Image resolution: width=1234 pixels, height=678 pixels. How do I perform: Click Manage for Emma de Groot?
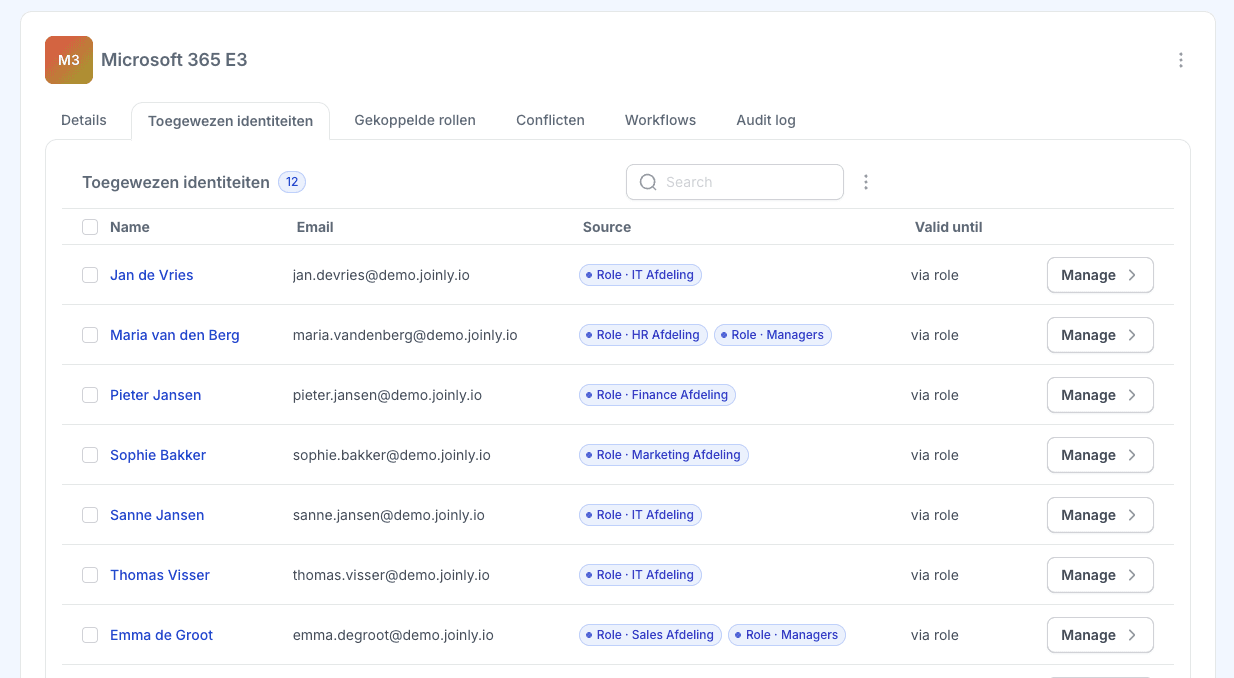[1100, 635]
